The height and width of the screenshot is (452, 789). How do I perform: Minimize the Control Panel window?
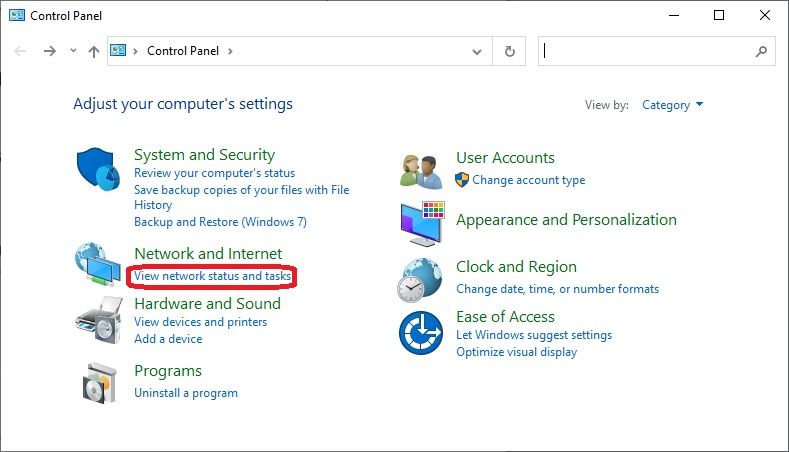[x=674, y=15]
